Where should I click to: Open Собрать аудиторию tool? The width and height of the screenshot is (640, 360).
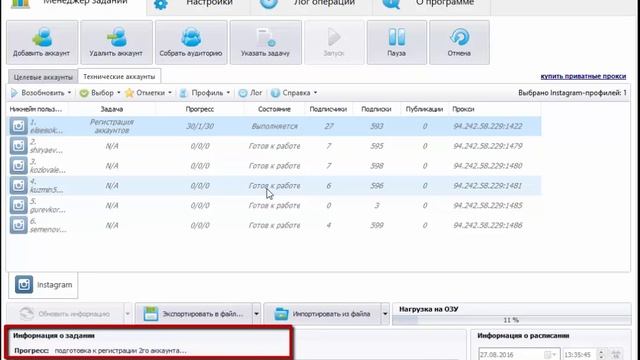(191, 42)
